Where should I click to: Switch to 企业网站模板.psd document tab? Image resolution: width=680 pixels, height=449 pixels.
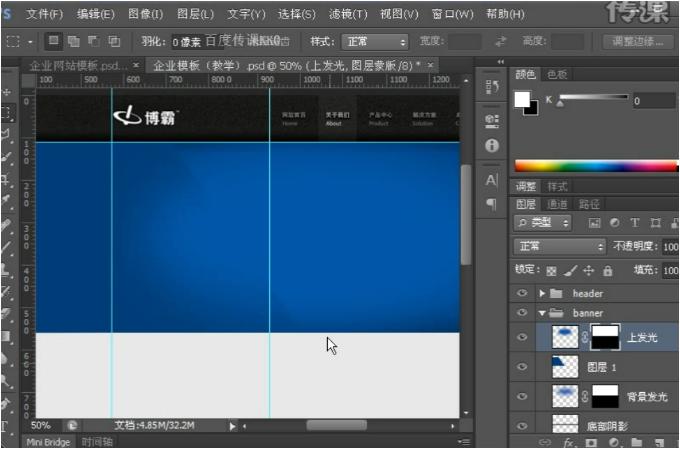coord(79,66)
